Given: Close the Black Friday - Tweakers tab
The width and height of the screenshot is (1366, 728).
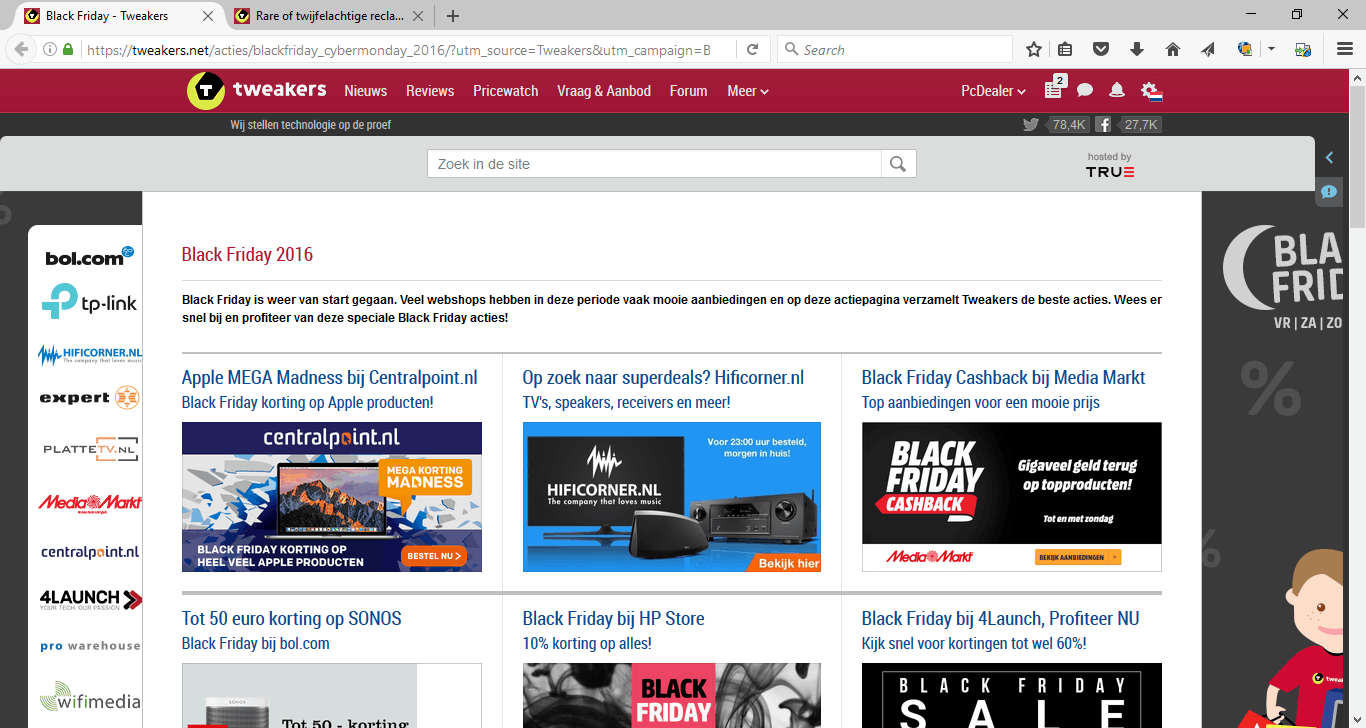Looking at the screenshot, I should [208, 16].
